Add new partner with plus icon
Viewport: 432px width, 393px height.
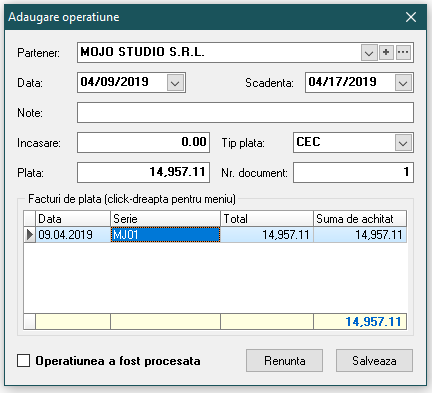pyautogui.click(x=386, y=52)
